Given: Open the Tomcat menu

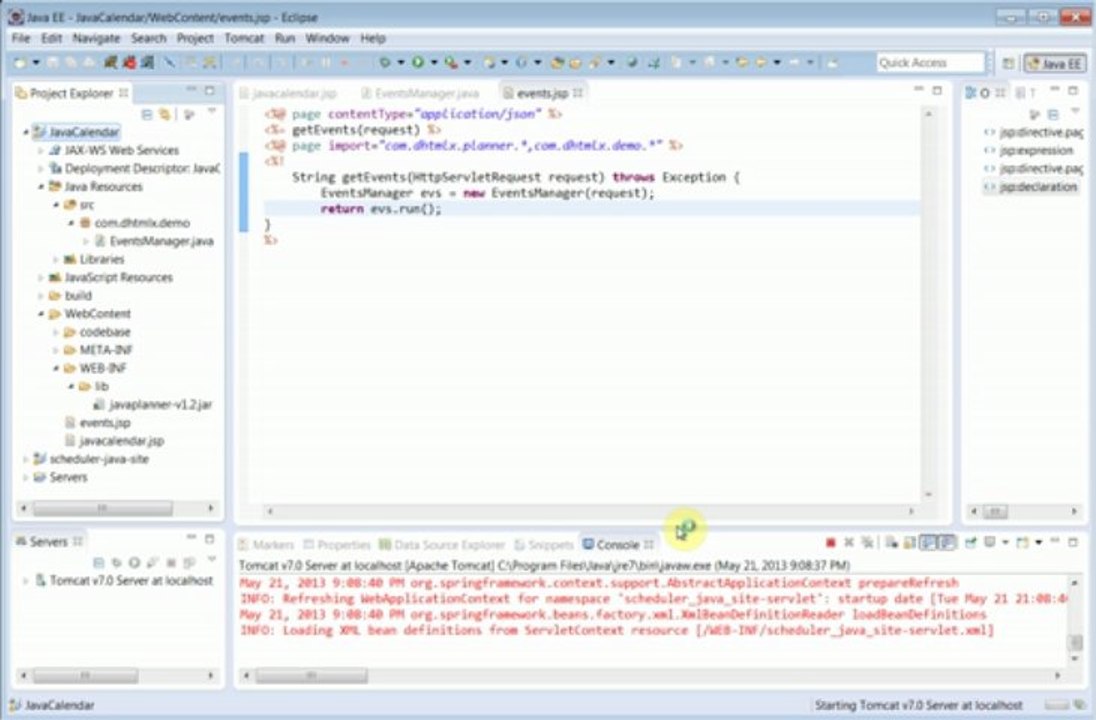Looking at the screenshot, I should (x=244, y=38).
